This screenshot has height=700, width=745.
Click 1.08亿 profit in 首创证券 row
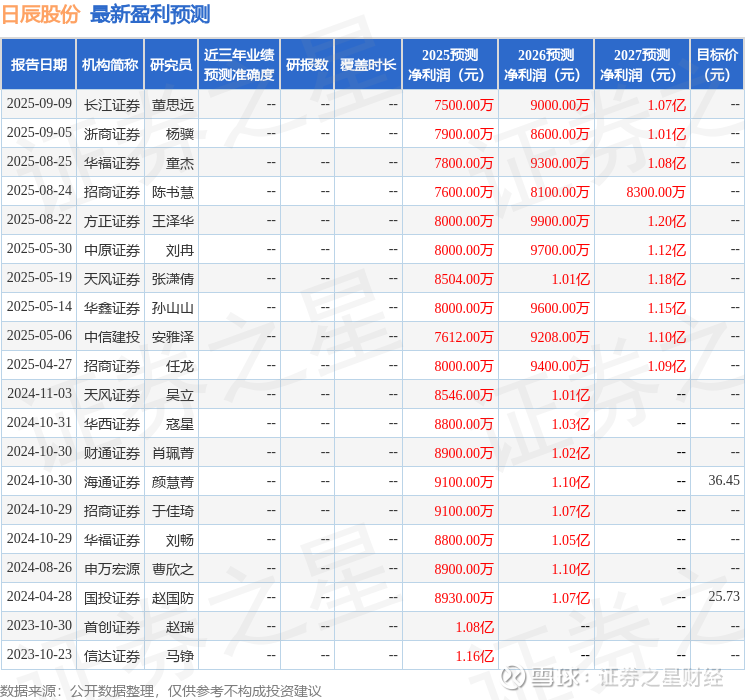click(x=475, y=627)
